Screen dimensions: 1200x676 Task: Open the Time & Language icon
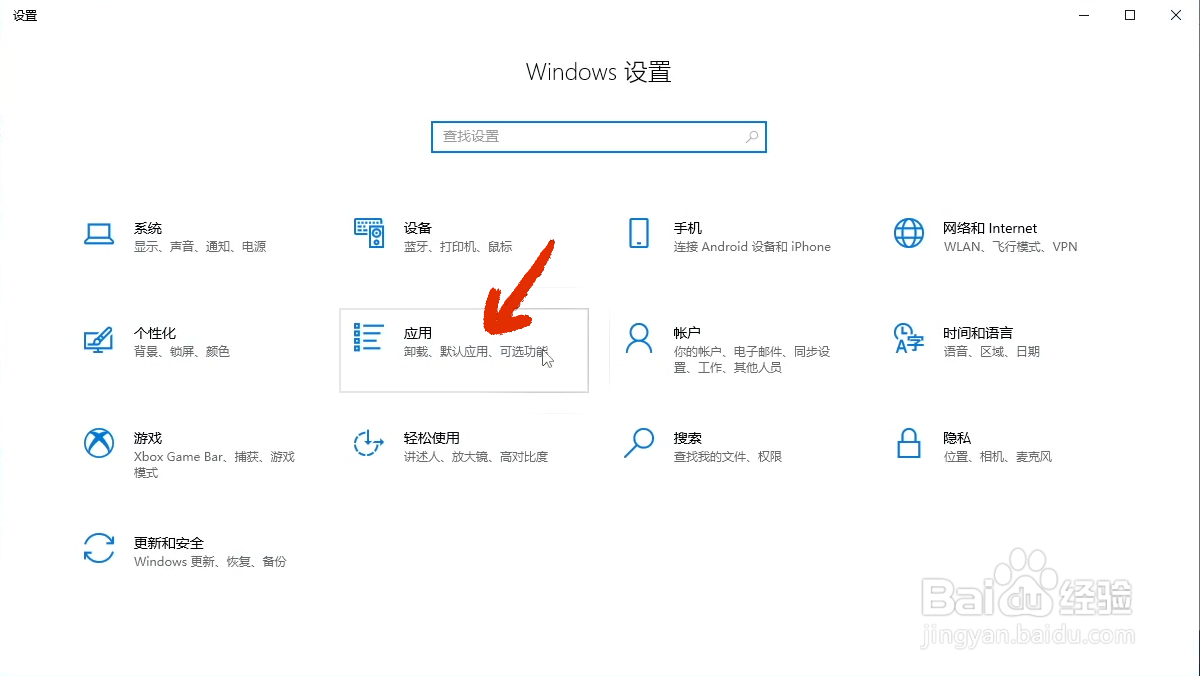coord(909,338)
